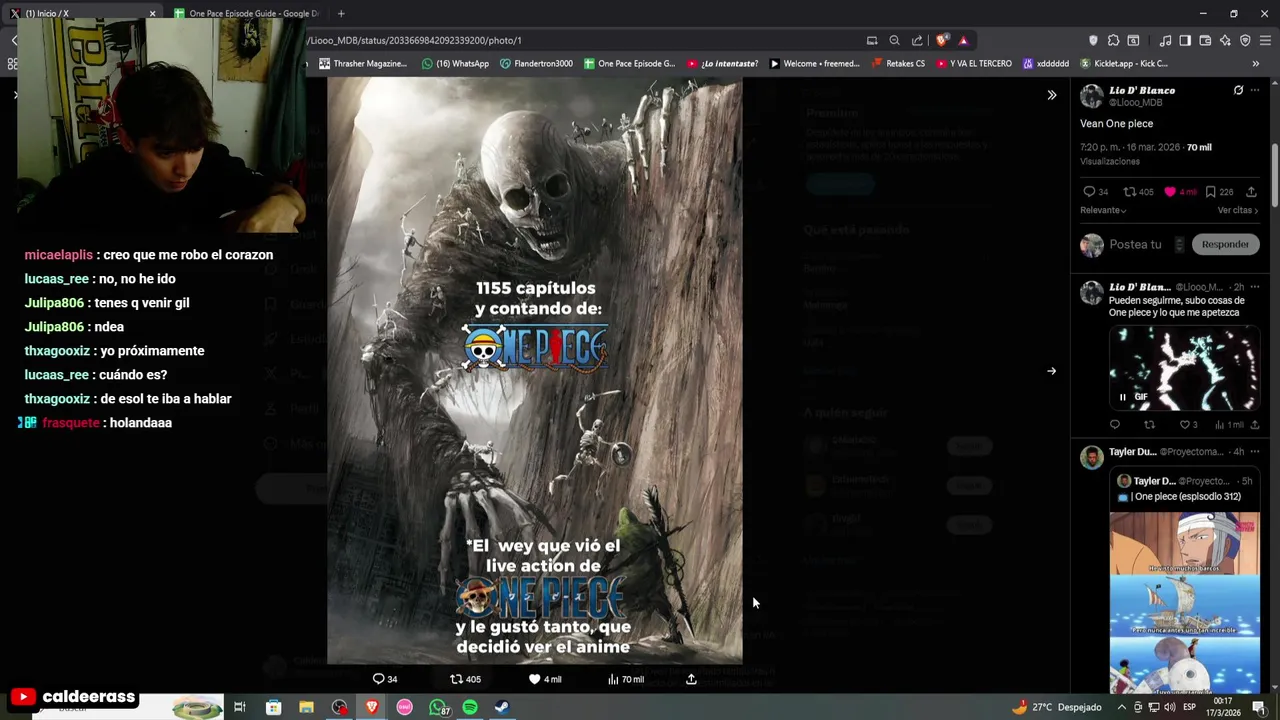The height and width of the screenshot is (720, 1280).
Task: Unlike using the heart icon below the photo
Action: point(534,679)
